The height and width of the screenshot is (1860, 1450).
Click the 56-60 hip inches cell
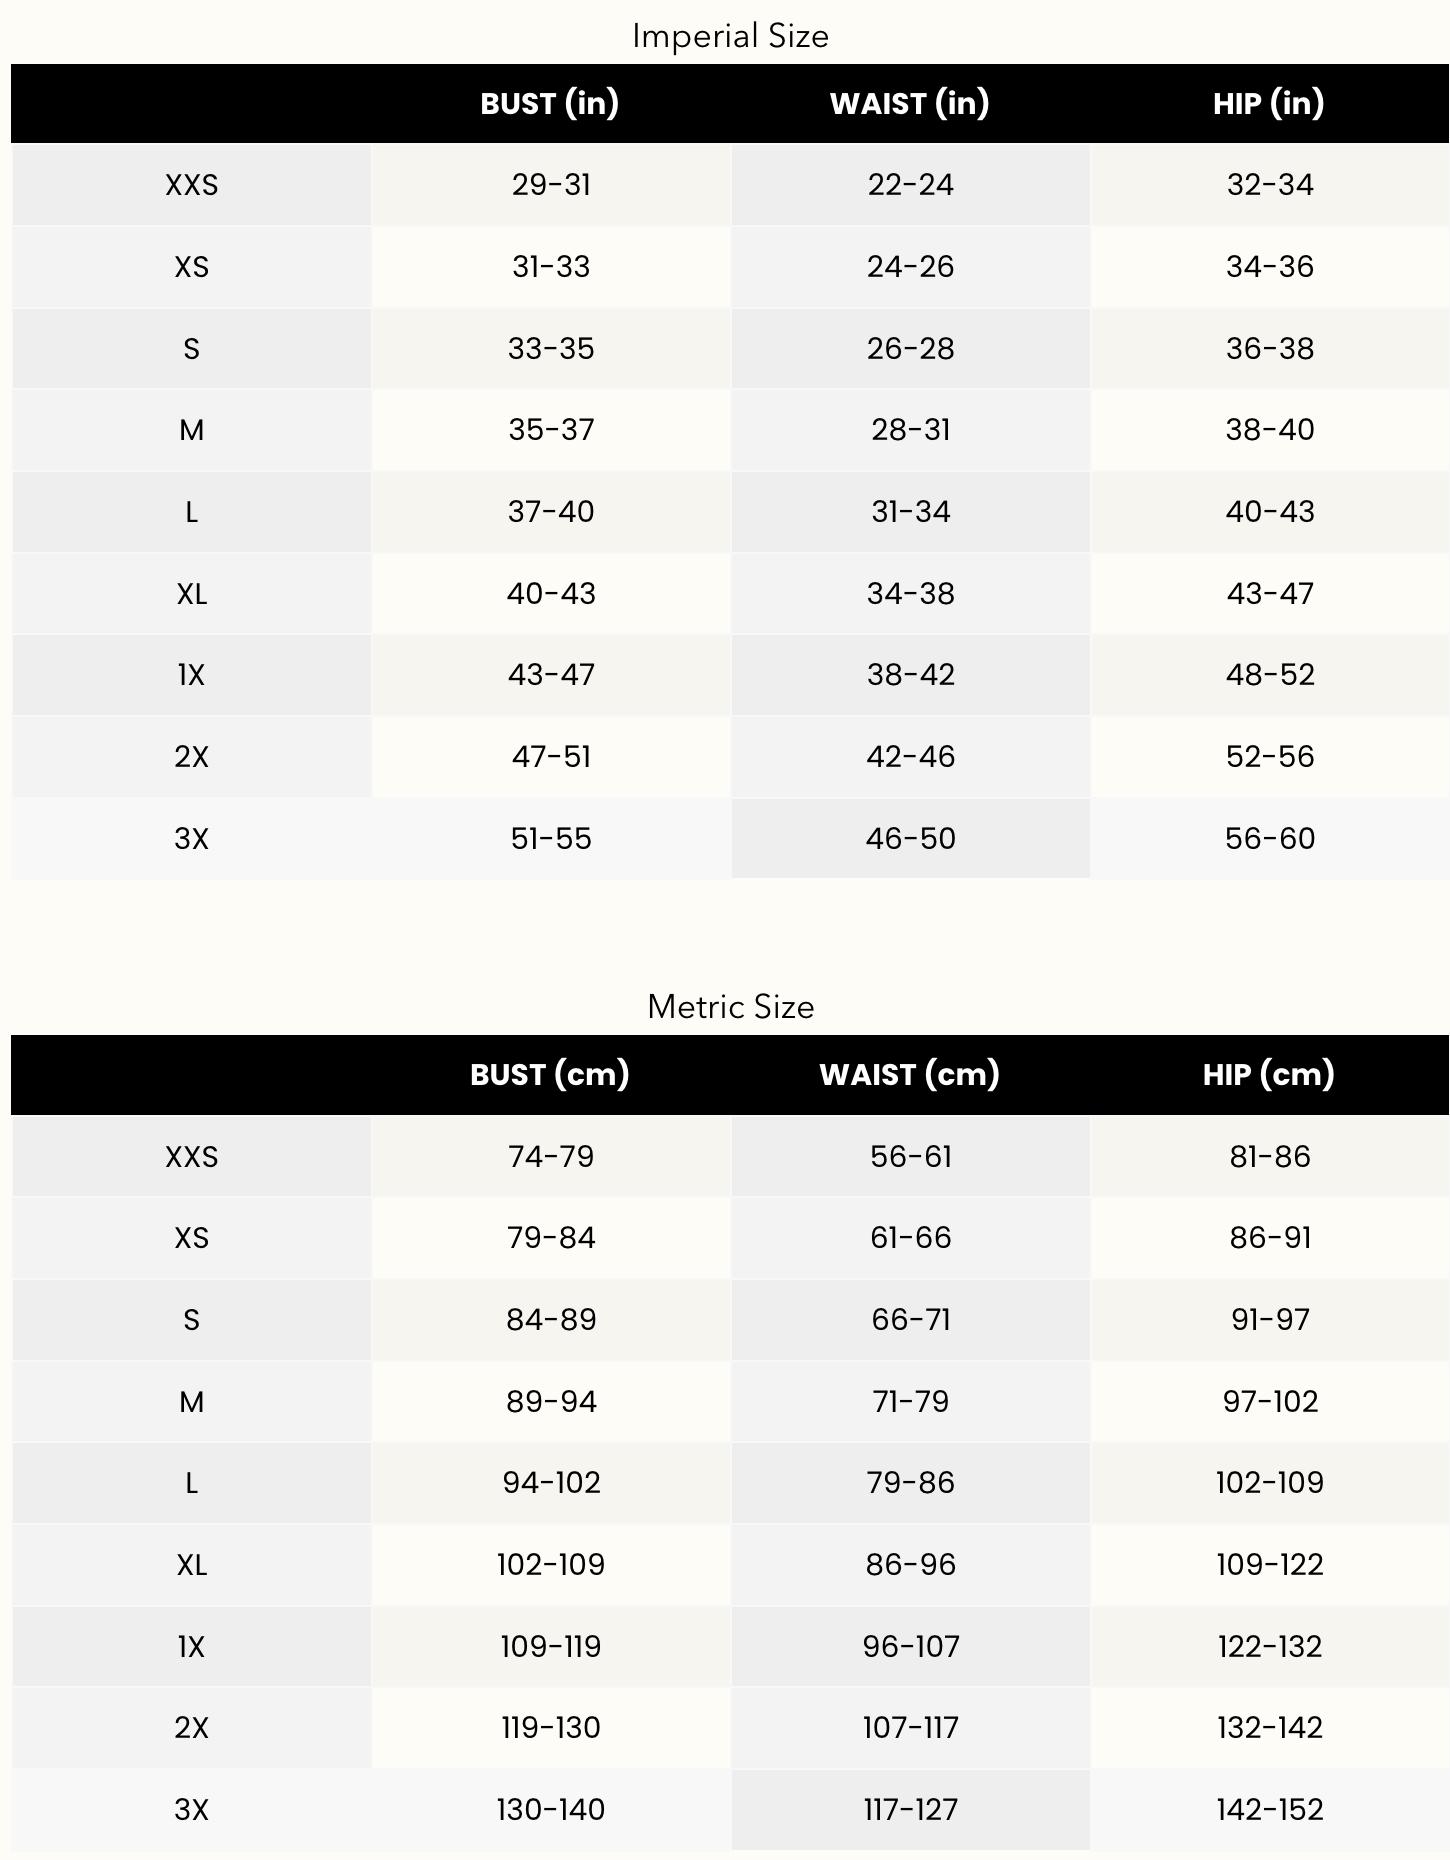(x=1270, y=838)
